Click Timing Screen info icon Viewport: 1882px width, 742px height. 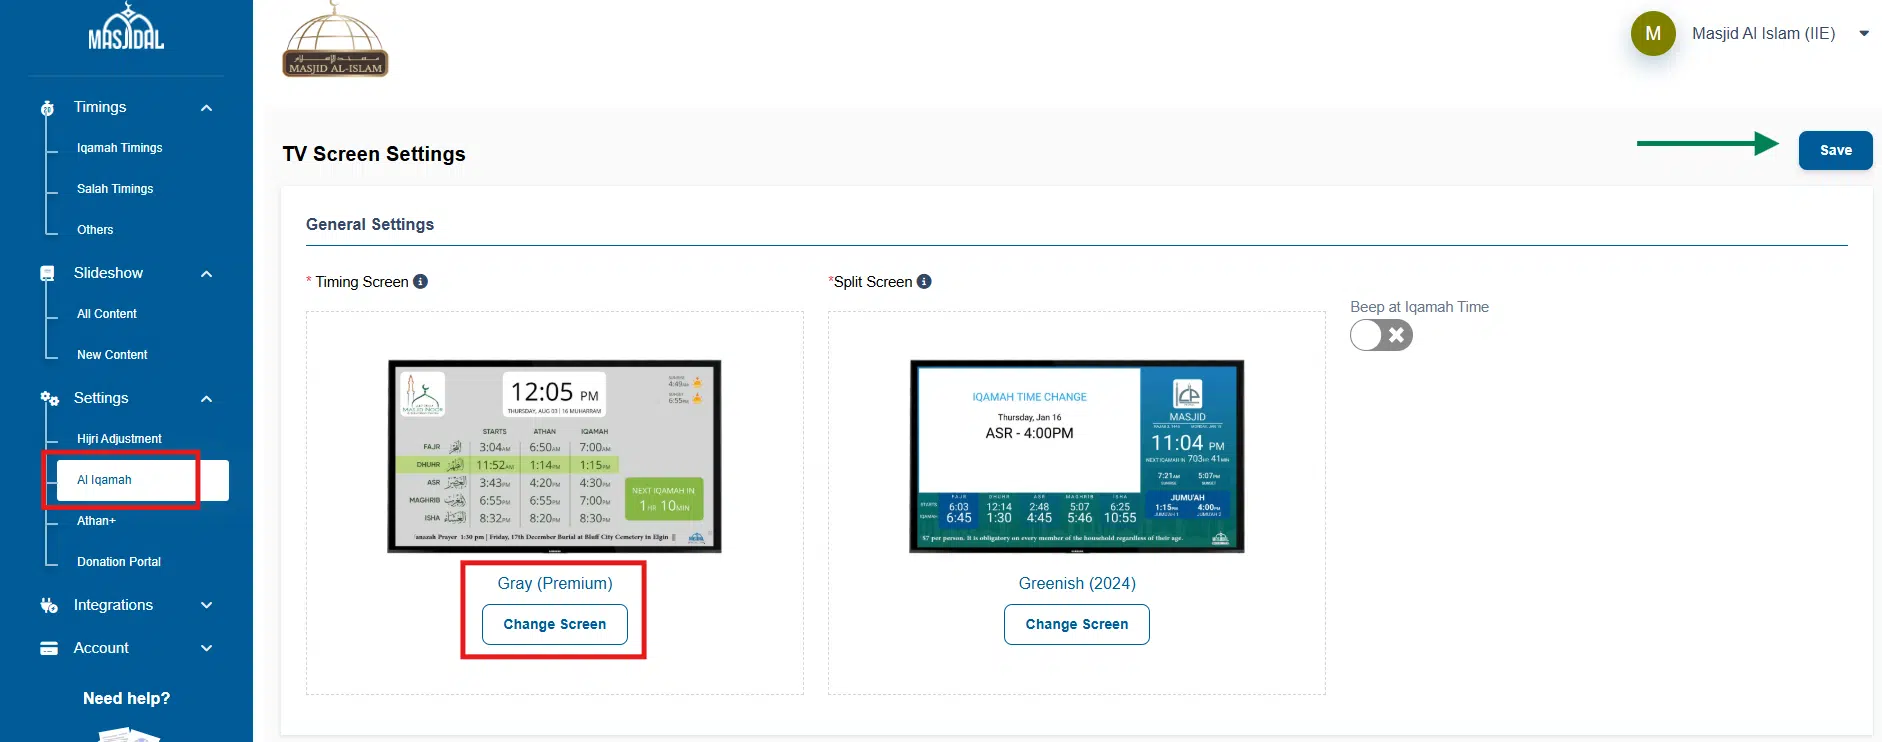[421, 282]
